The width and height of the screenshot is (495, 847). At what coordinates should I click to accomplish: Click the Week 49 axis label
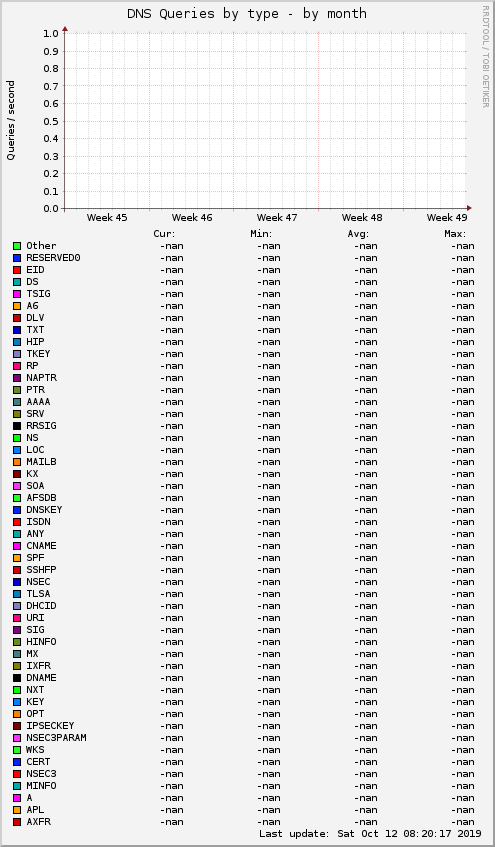pos(447,218)
